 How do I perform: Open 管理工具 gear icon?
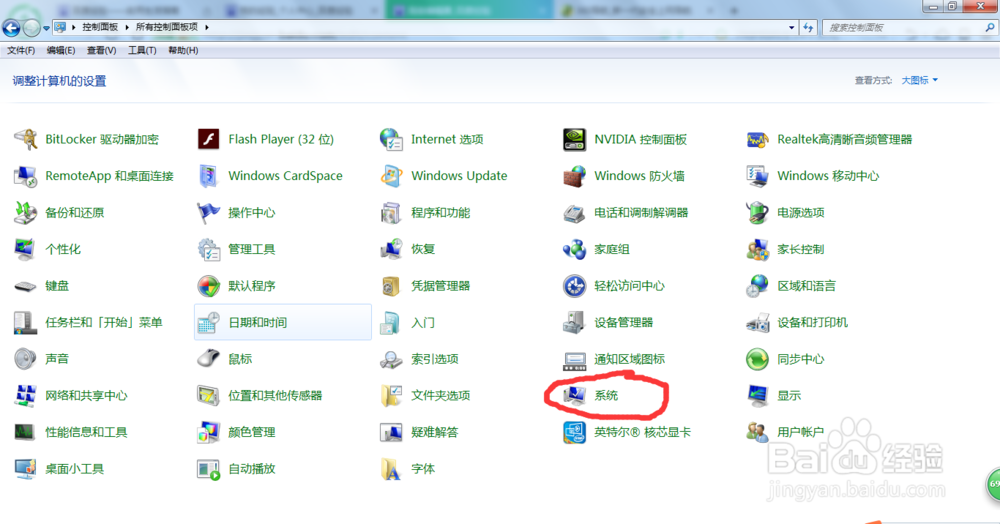(x=209, y=249)
